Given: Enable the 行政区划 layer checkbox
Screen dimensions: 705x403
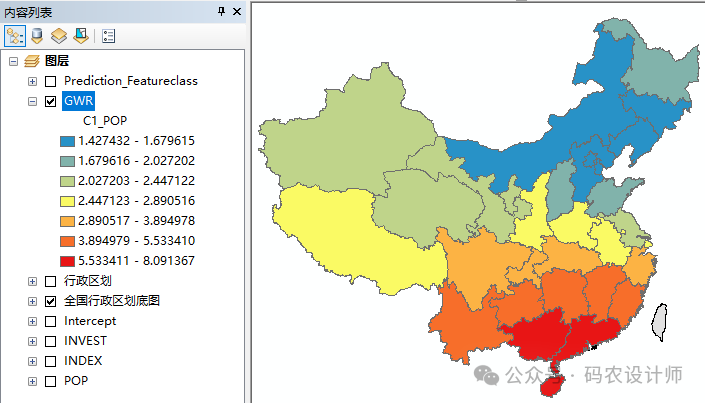Looking at the screenshot, I should (50, 282).
